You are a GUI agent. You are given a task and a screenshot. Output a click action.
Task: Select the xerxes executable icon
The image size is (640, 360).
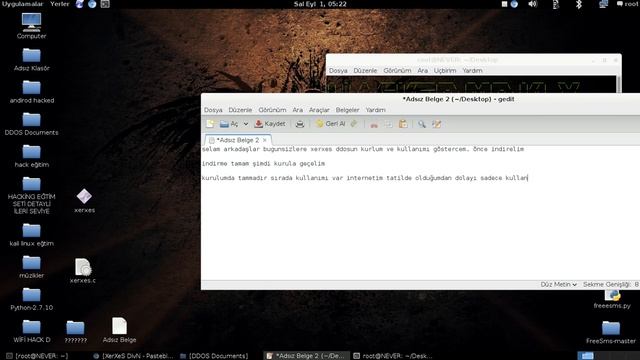84,200
